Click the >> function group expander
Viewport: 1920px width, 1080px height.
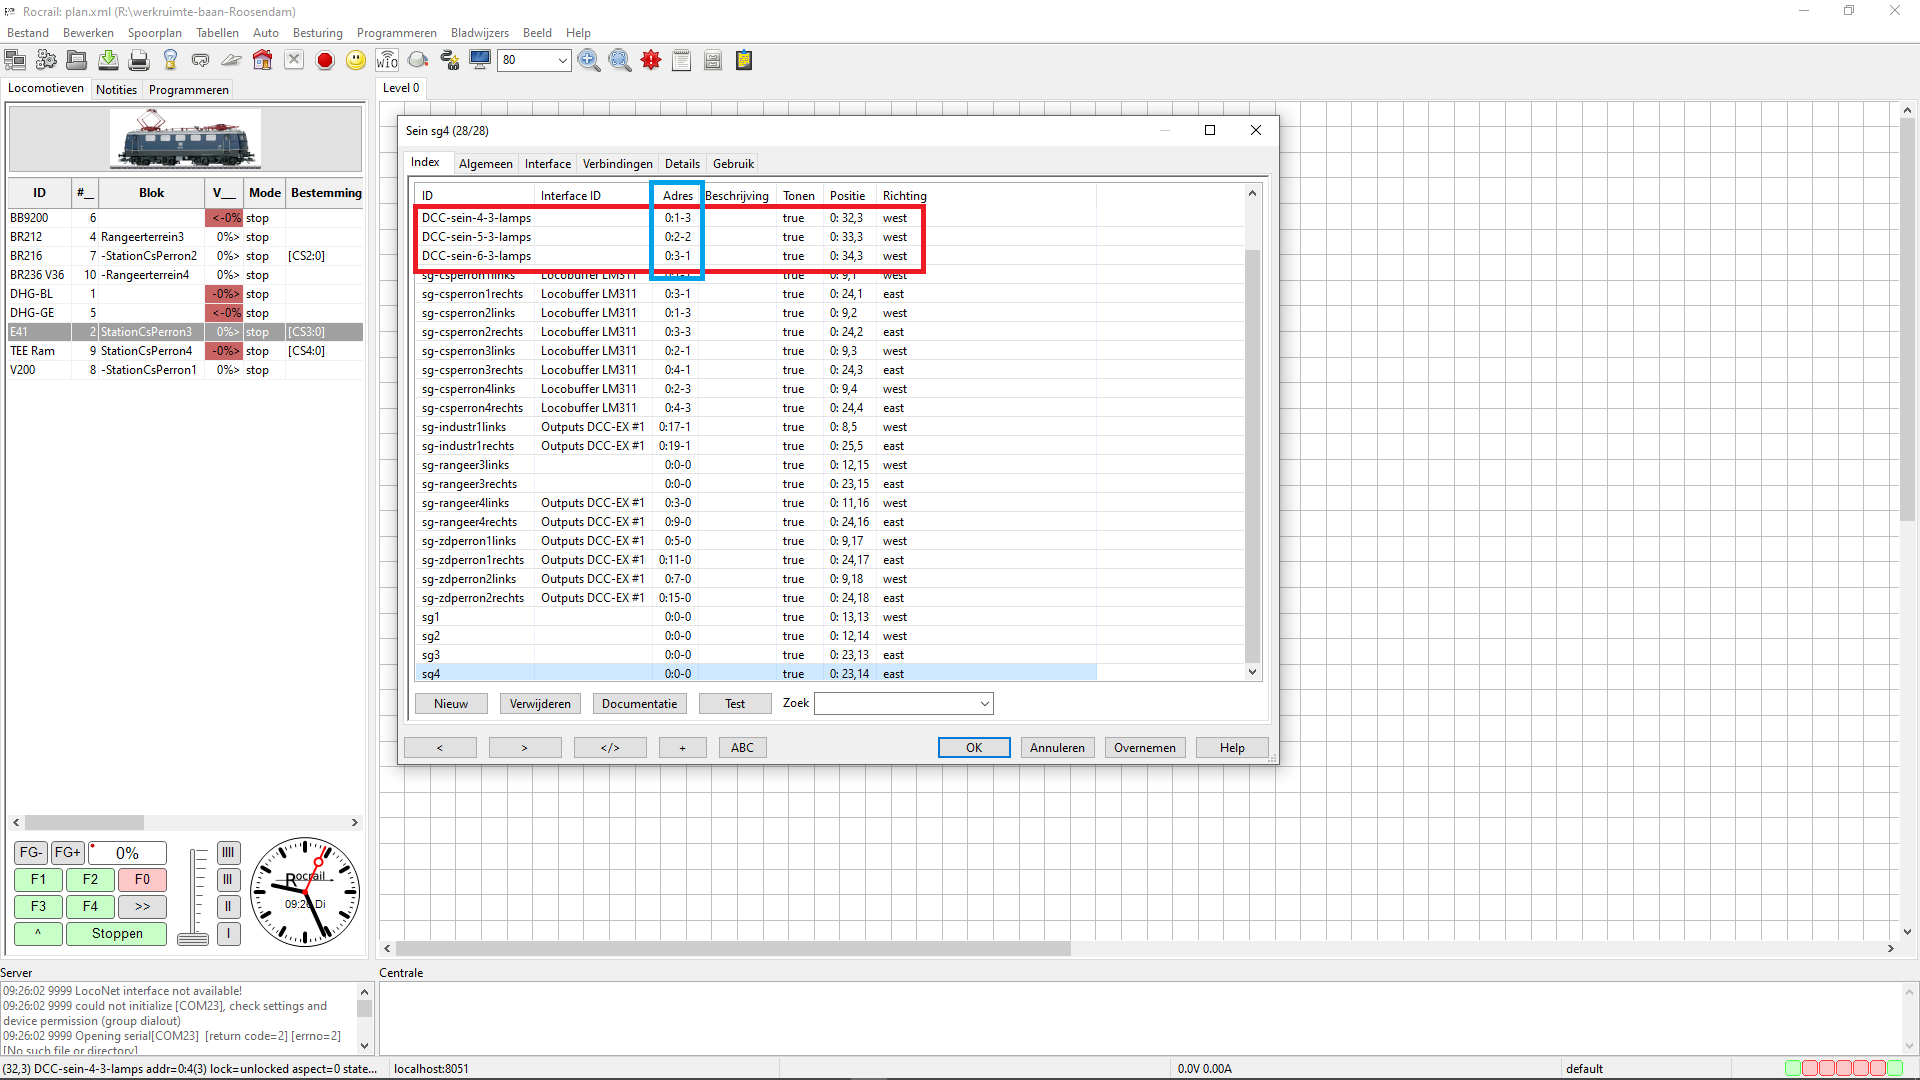[142, 907]
